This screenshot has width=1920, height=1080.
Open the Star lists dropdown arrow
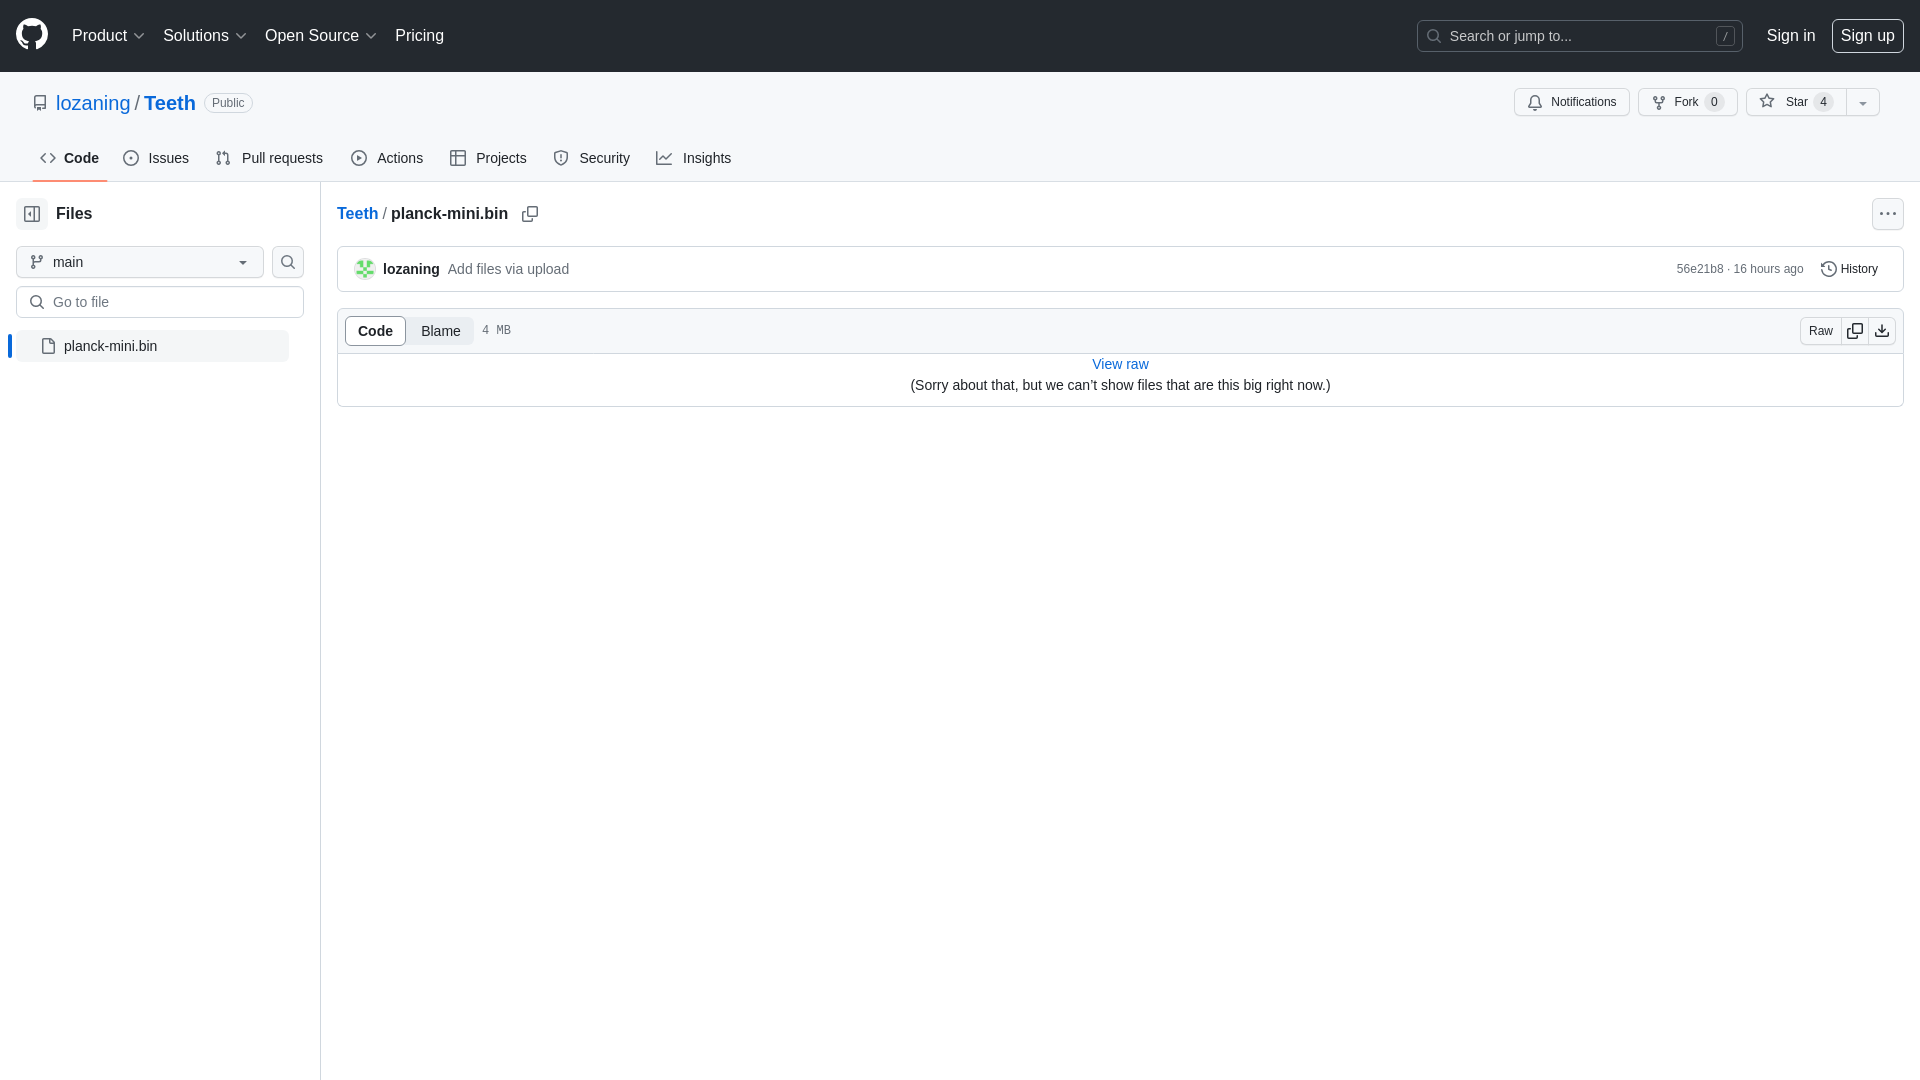(1863, 102)
